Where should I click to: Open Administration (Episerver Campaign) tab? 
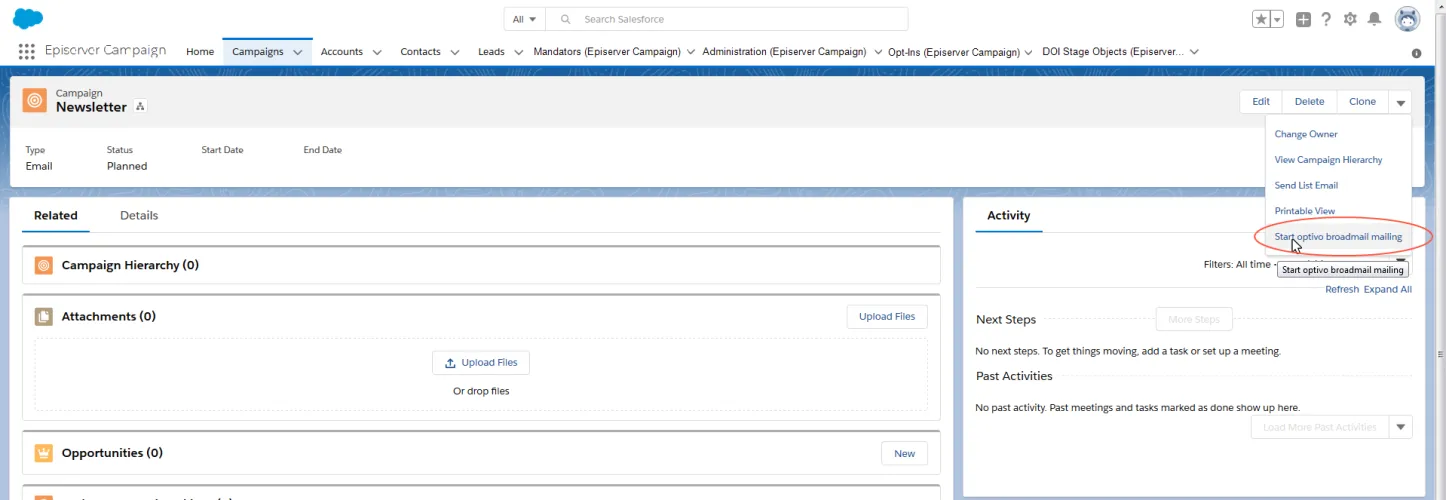pos(784,51)
